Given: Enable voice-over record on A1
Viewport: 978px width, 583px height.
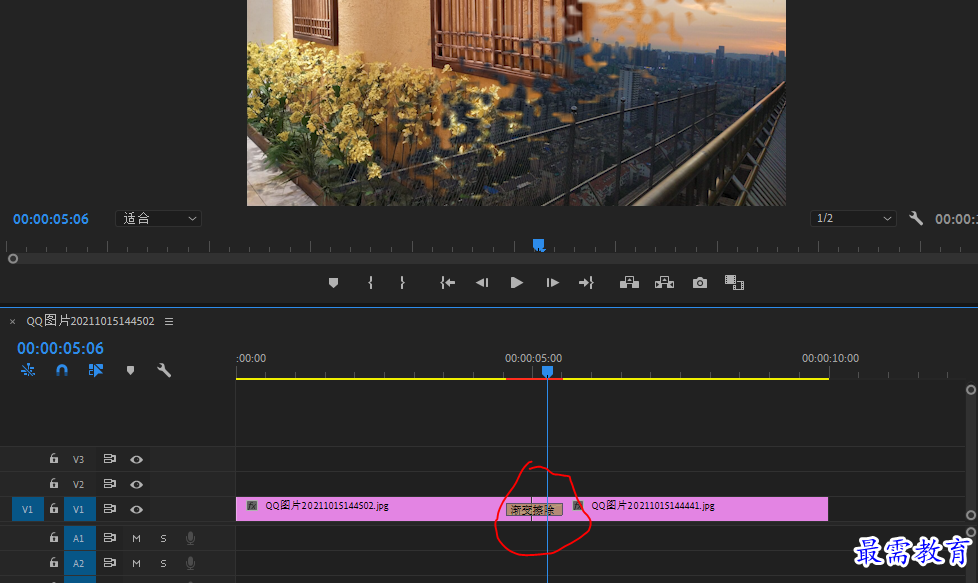Looking at the screenshot, I should tap(190, 538).
